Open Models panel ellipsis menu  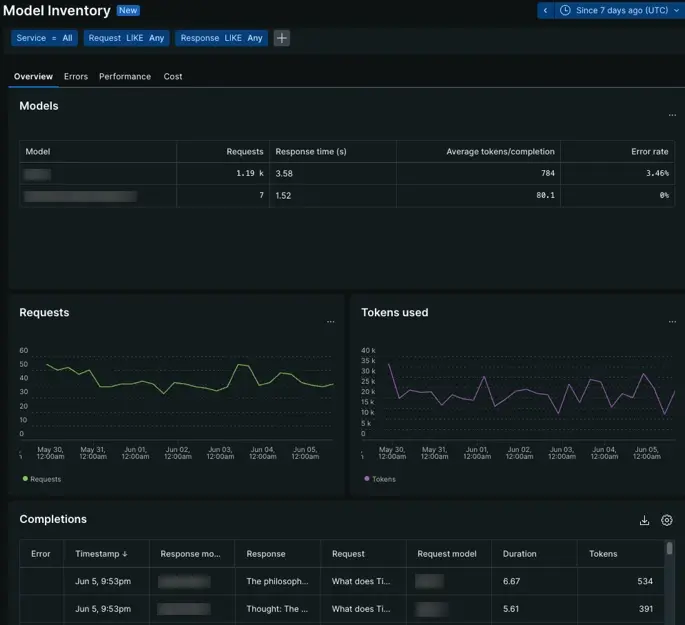click(672, 115)
